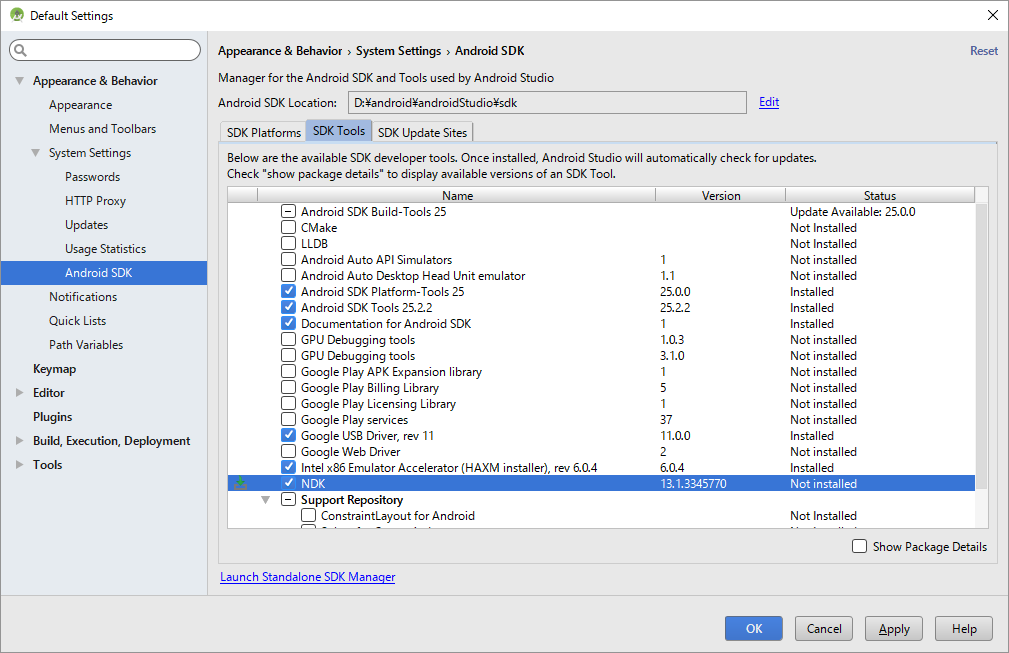Click the NDK download pending icon

(x=240, y=483)
